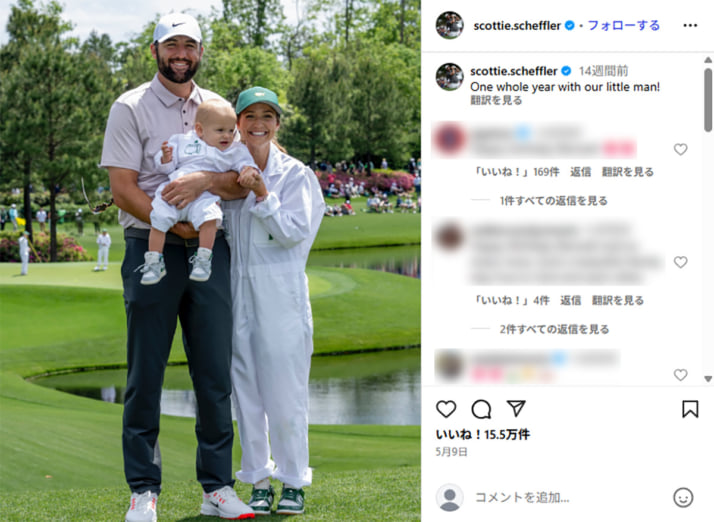Screen dimensions: 714x522
Task: Click the profile avatar in post header
Action: tap(449, 25)
